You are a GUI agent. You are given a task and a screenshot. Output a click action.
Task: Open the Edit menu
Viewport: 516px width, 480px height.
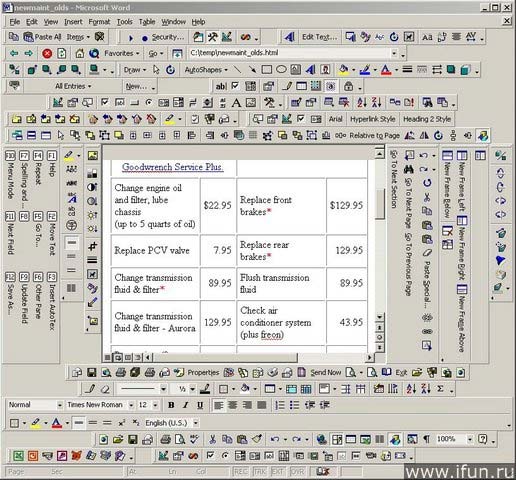pyautogui.click(x=32, y=22)
